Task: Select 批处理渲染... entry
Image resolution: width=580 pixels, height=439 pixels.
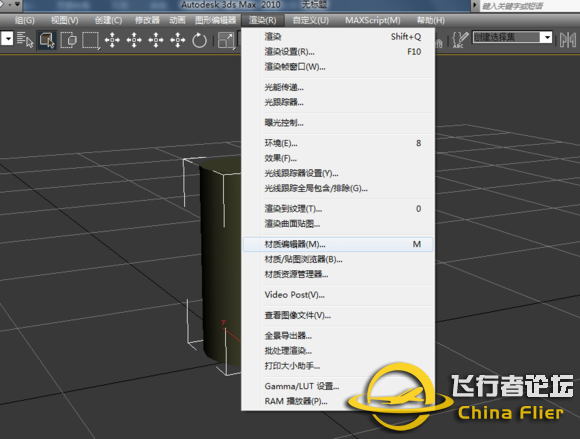Action: click(338, 351)
